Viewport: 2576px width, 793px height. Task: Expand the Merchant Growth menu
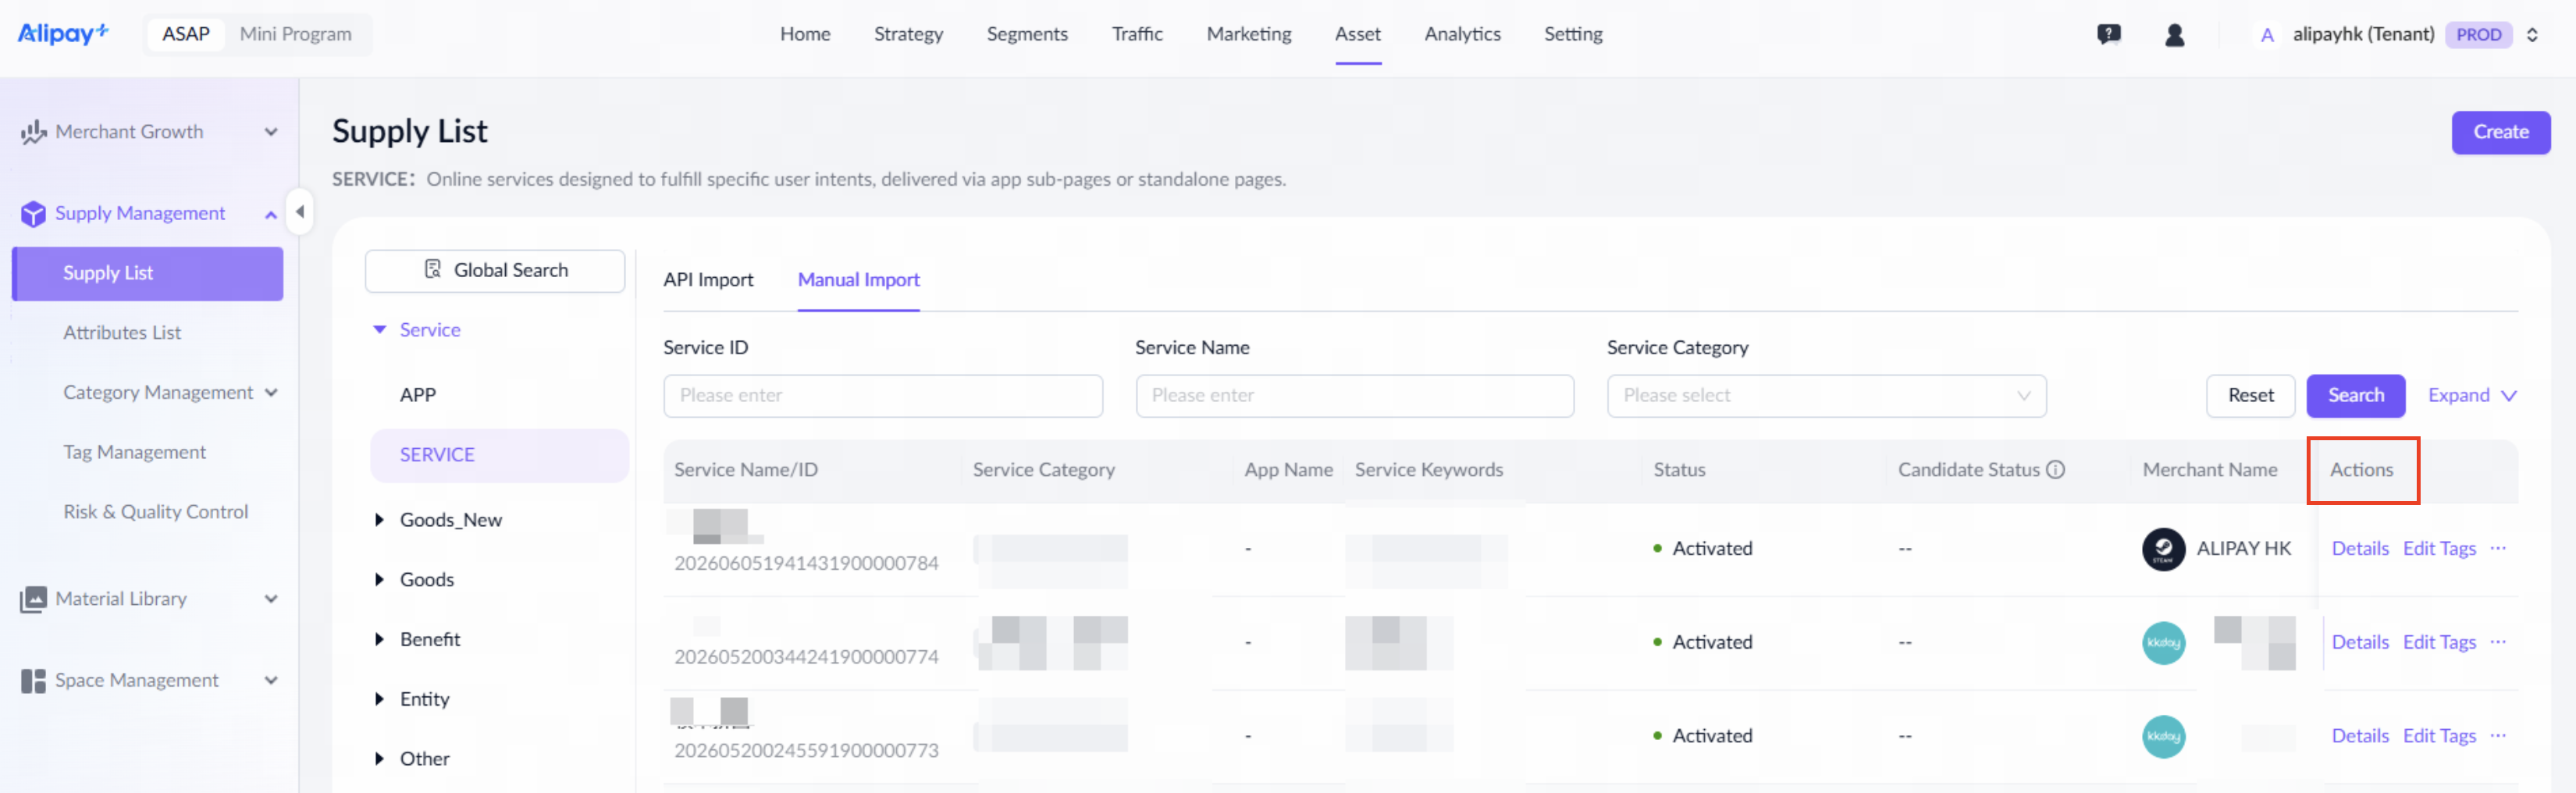(x=271, y=132)
